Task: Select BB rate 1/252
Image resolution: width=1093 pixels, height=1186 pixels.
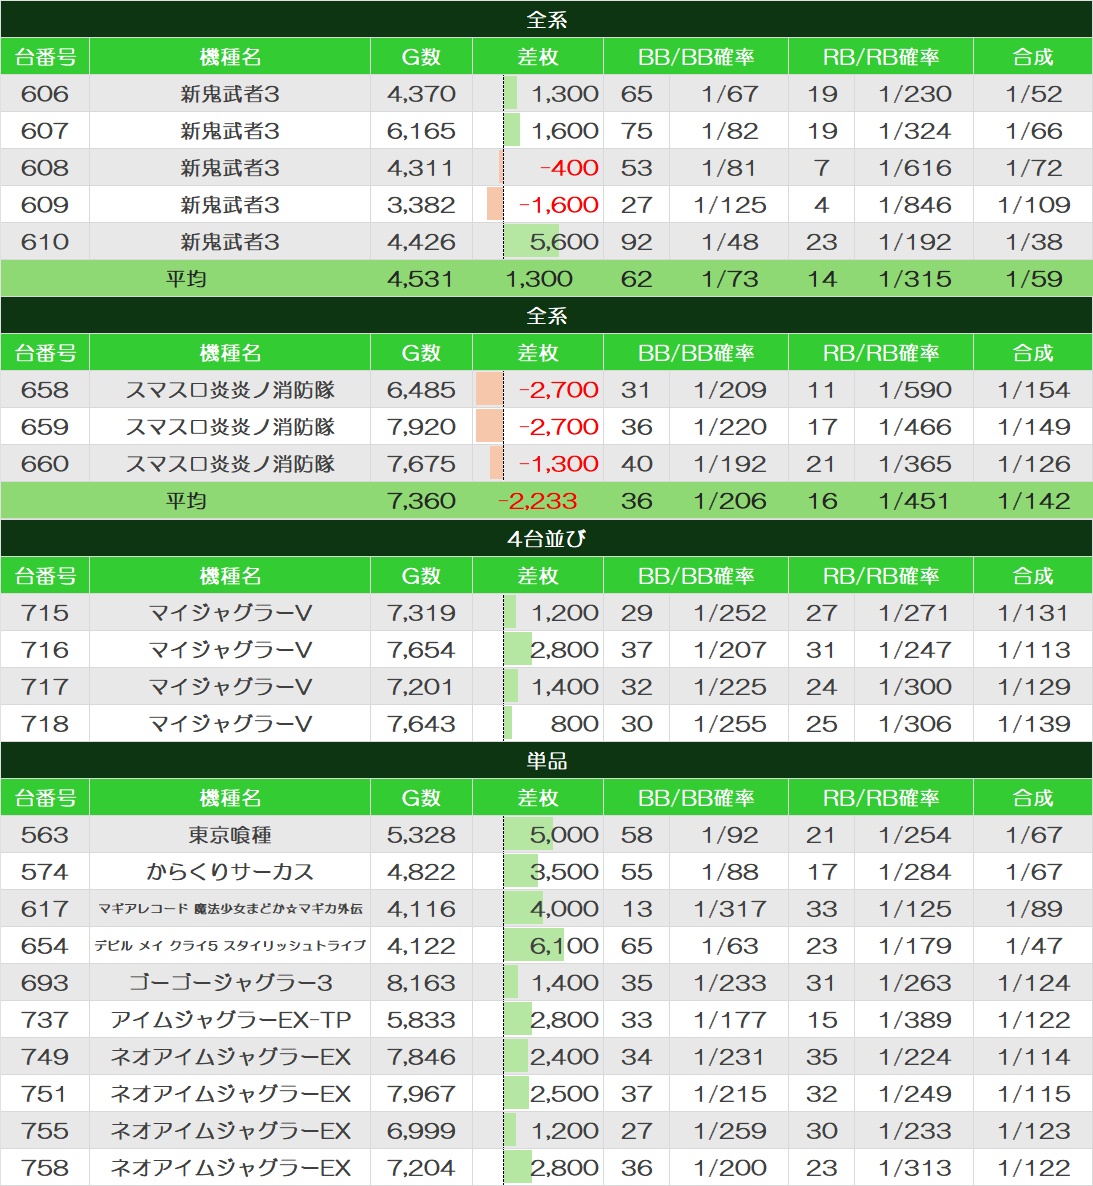Action: [x=730, y=613]
